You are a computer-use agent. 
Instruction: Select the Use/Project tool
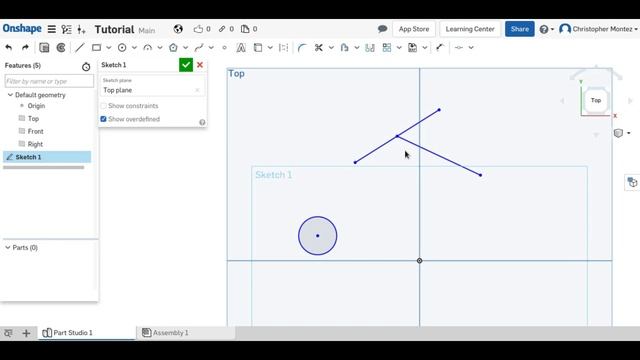pos(258,48)
